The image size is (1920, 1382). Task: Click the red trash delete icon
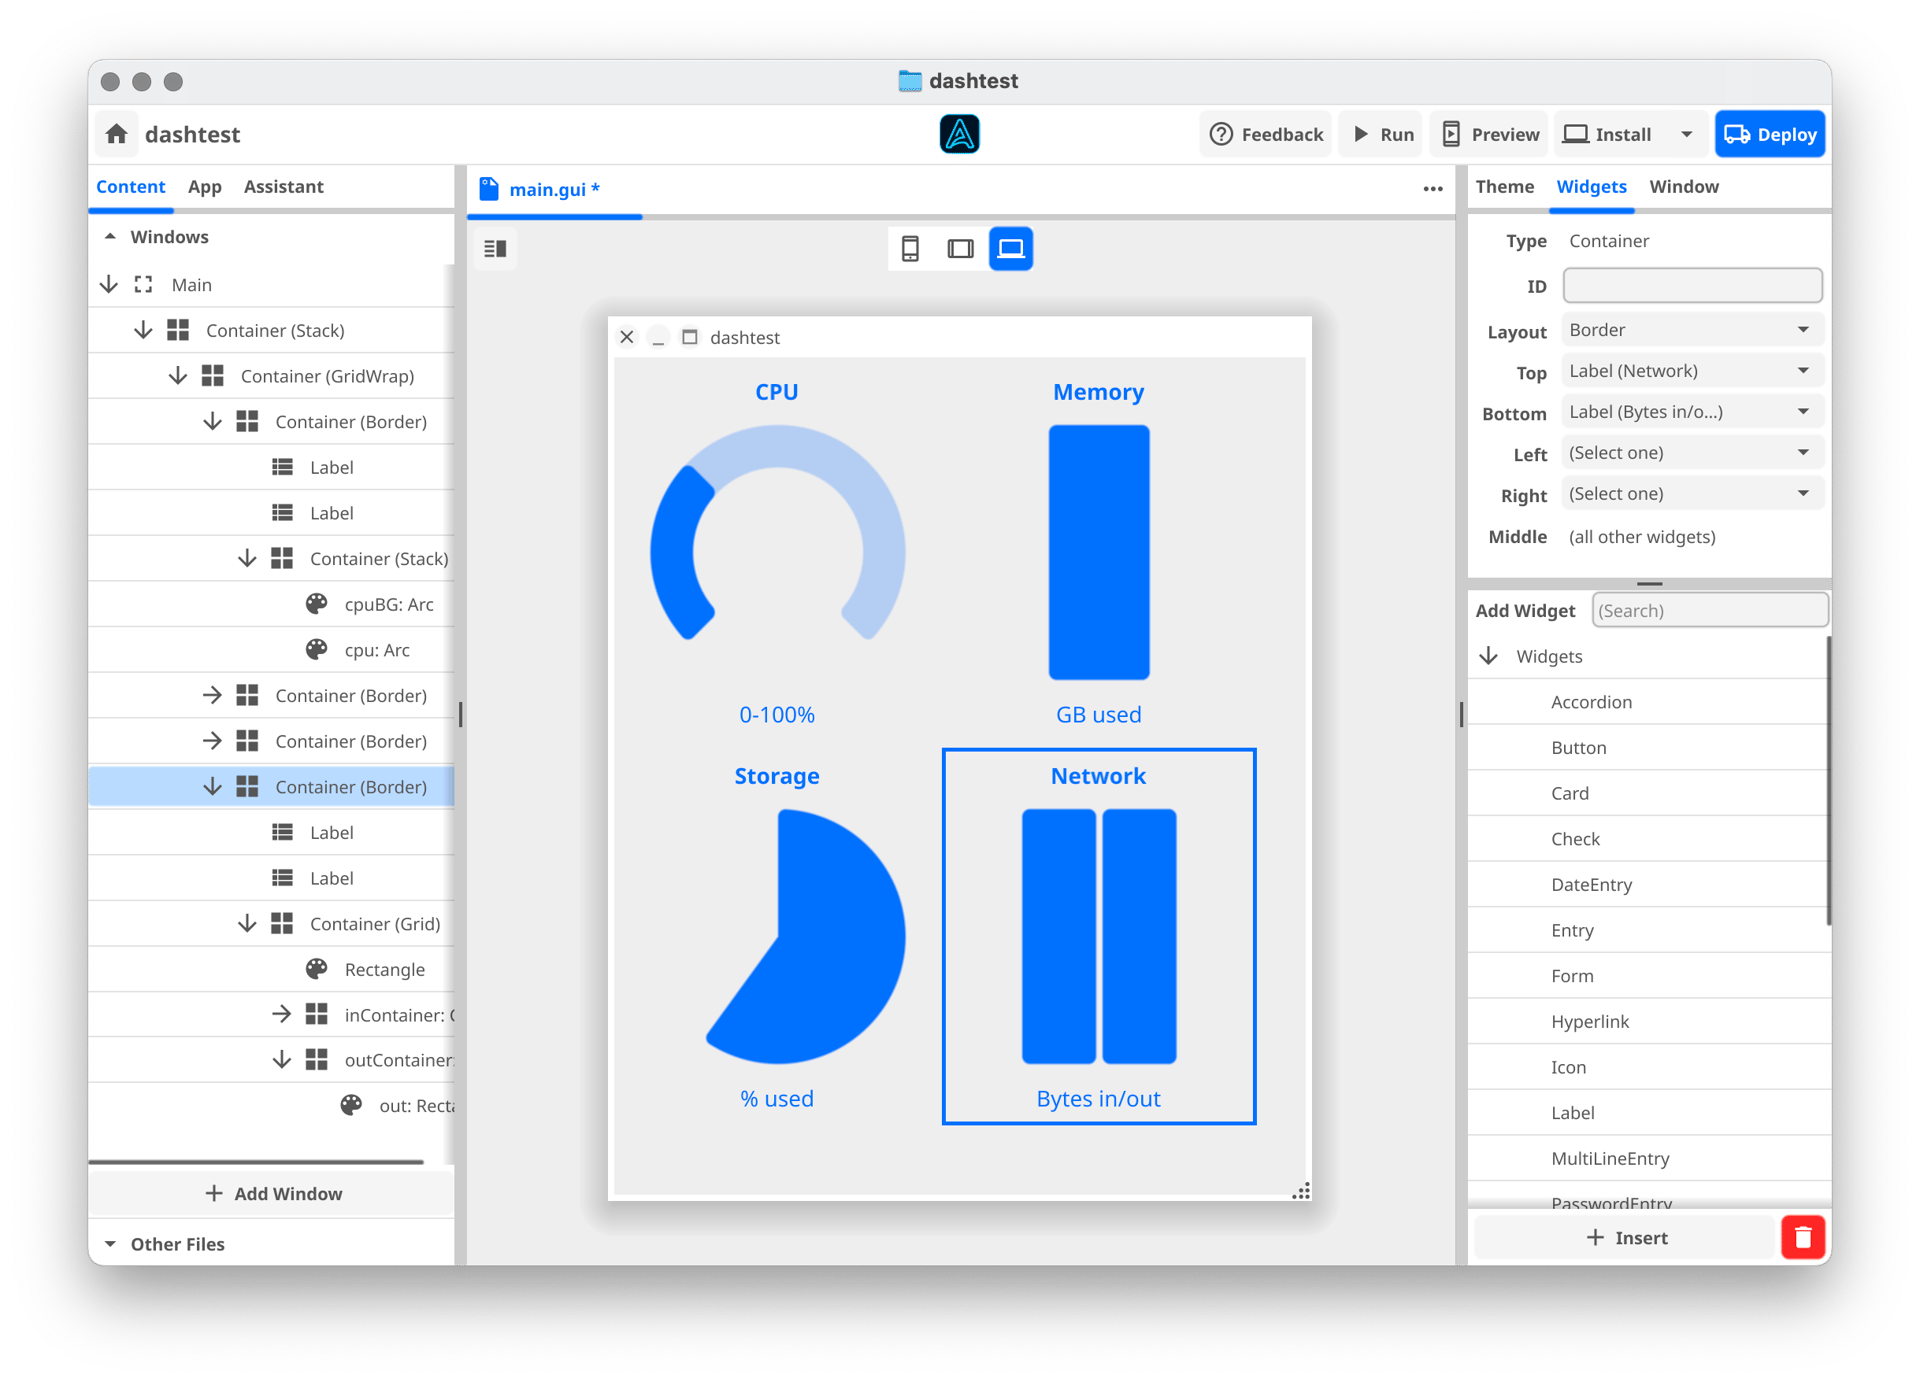pos(1802,1237)
